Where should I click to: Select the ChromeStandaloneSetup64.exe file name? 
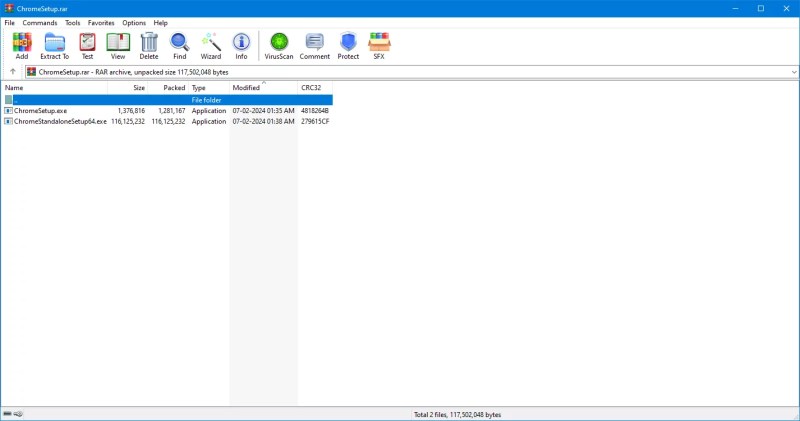coord(60,121)
